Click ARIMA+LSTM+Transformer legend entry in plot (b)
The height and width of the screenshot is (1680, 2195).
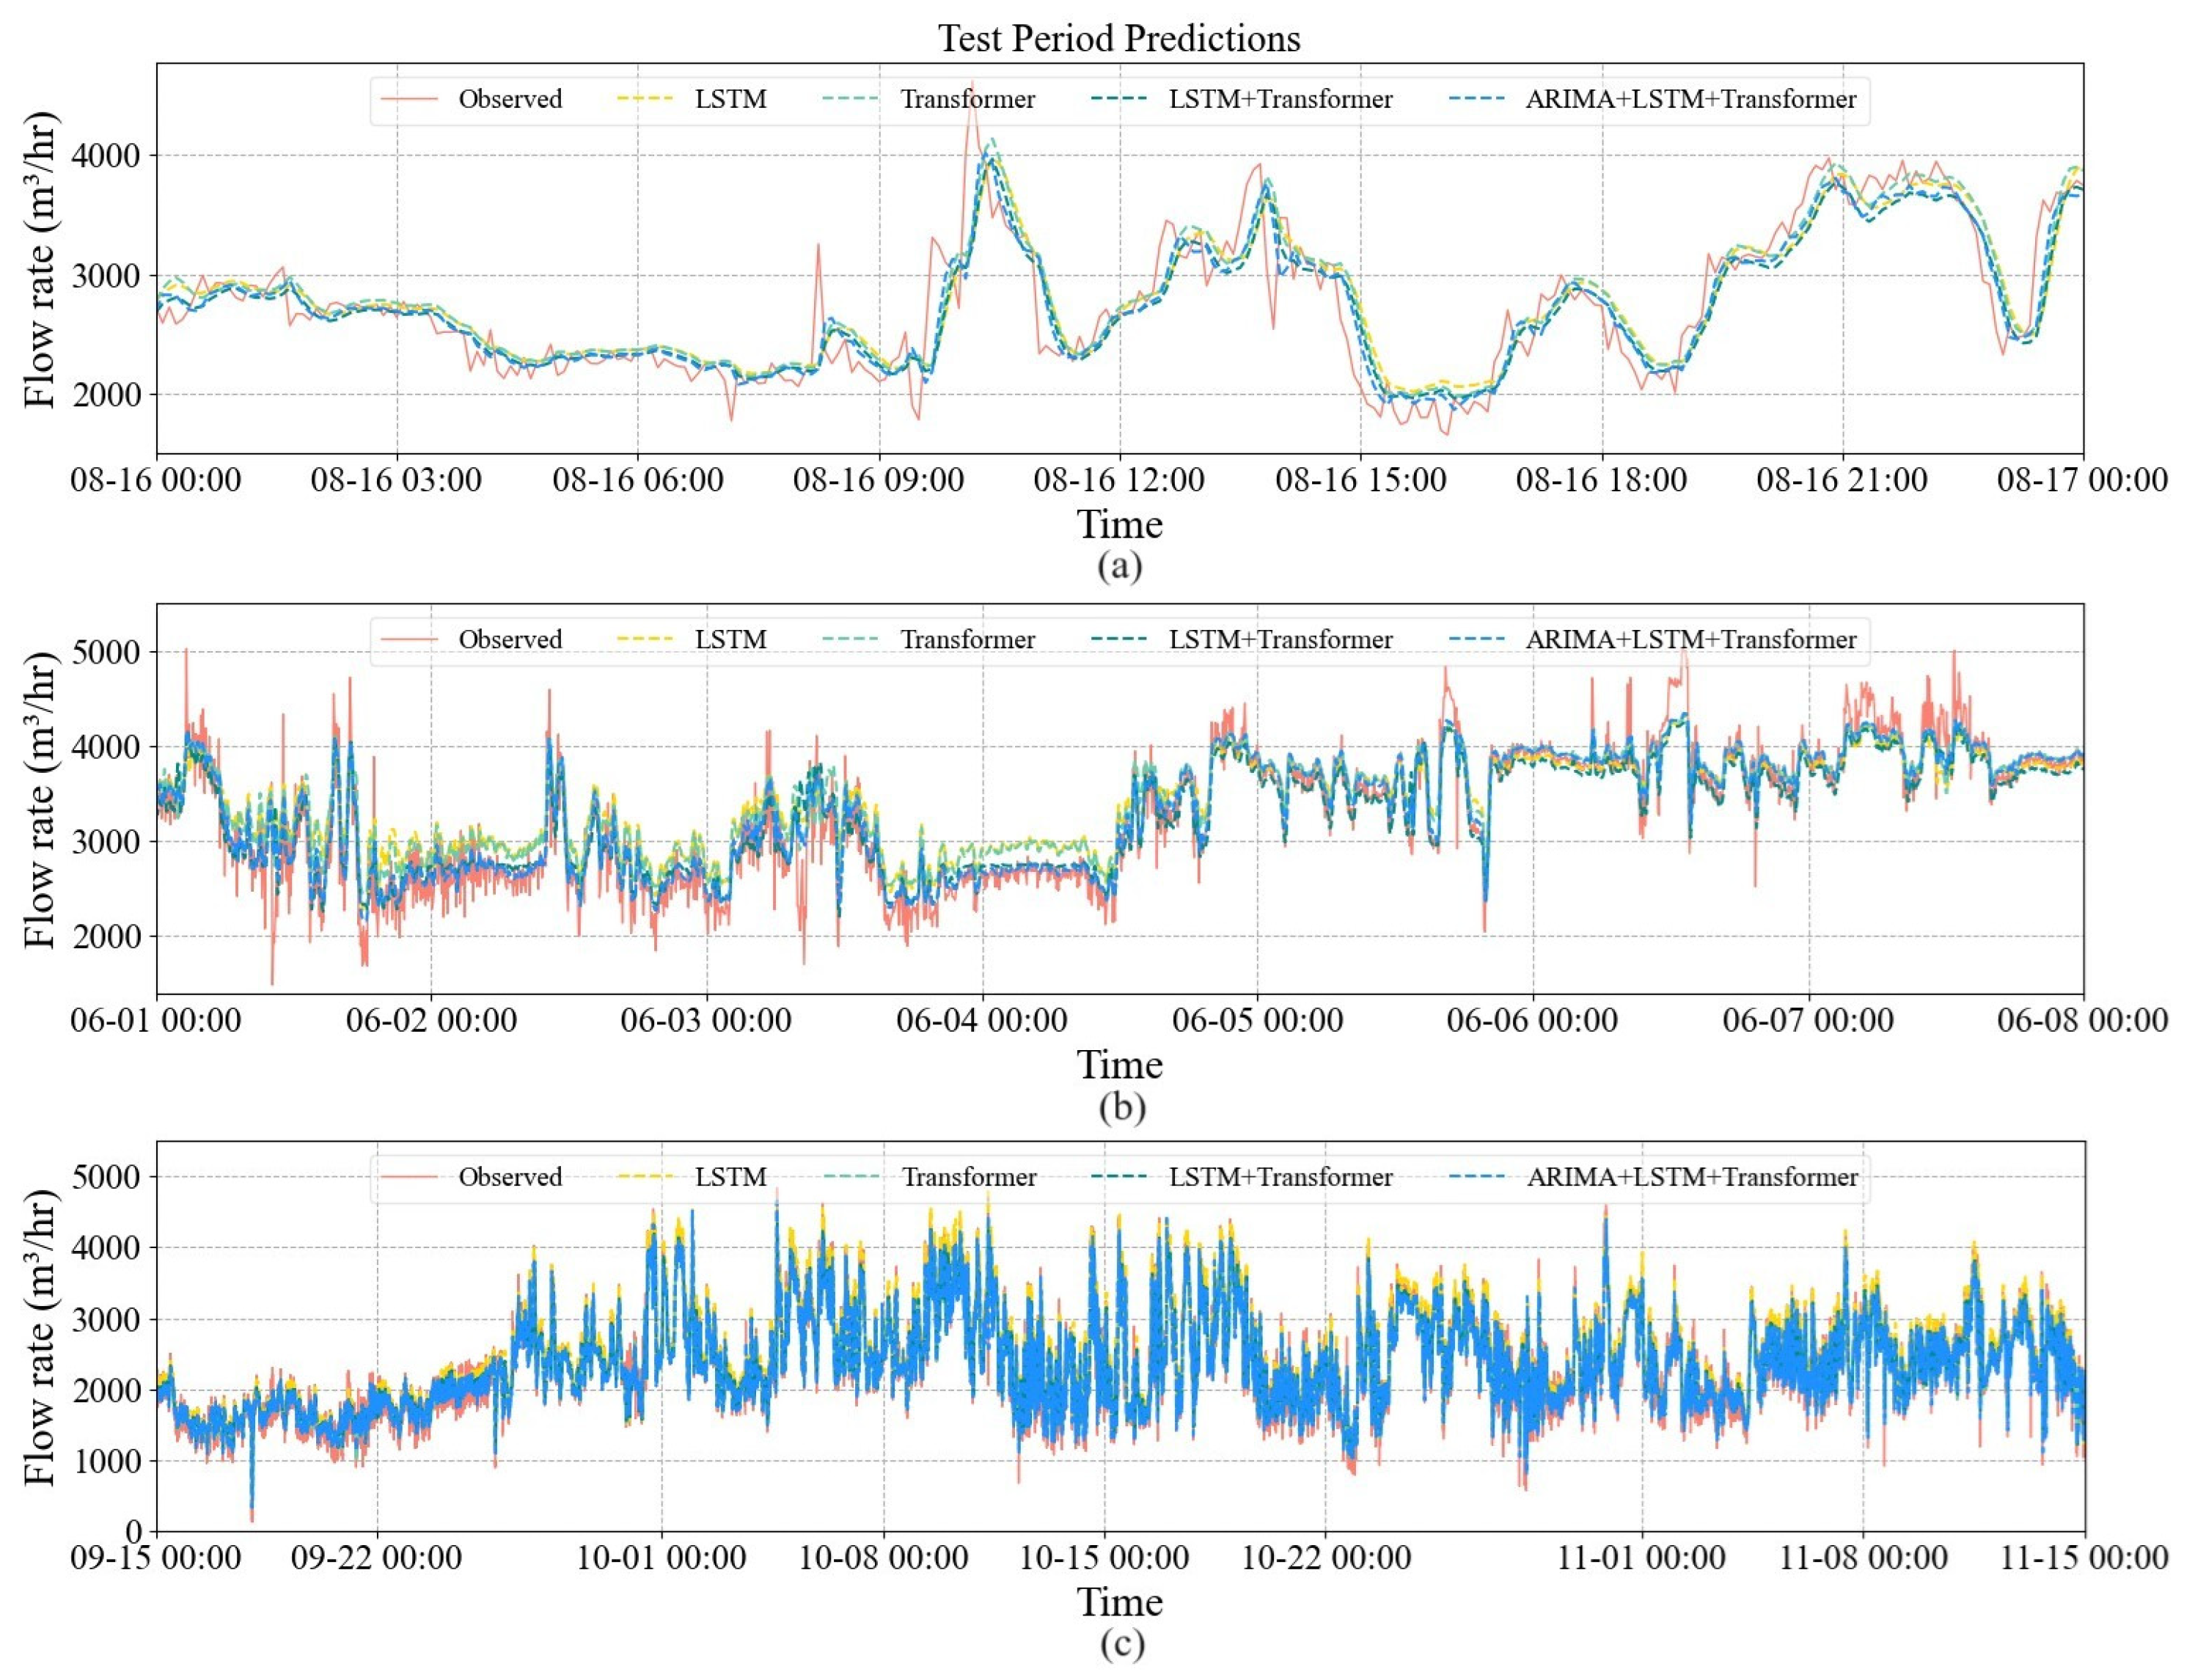1690,639
